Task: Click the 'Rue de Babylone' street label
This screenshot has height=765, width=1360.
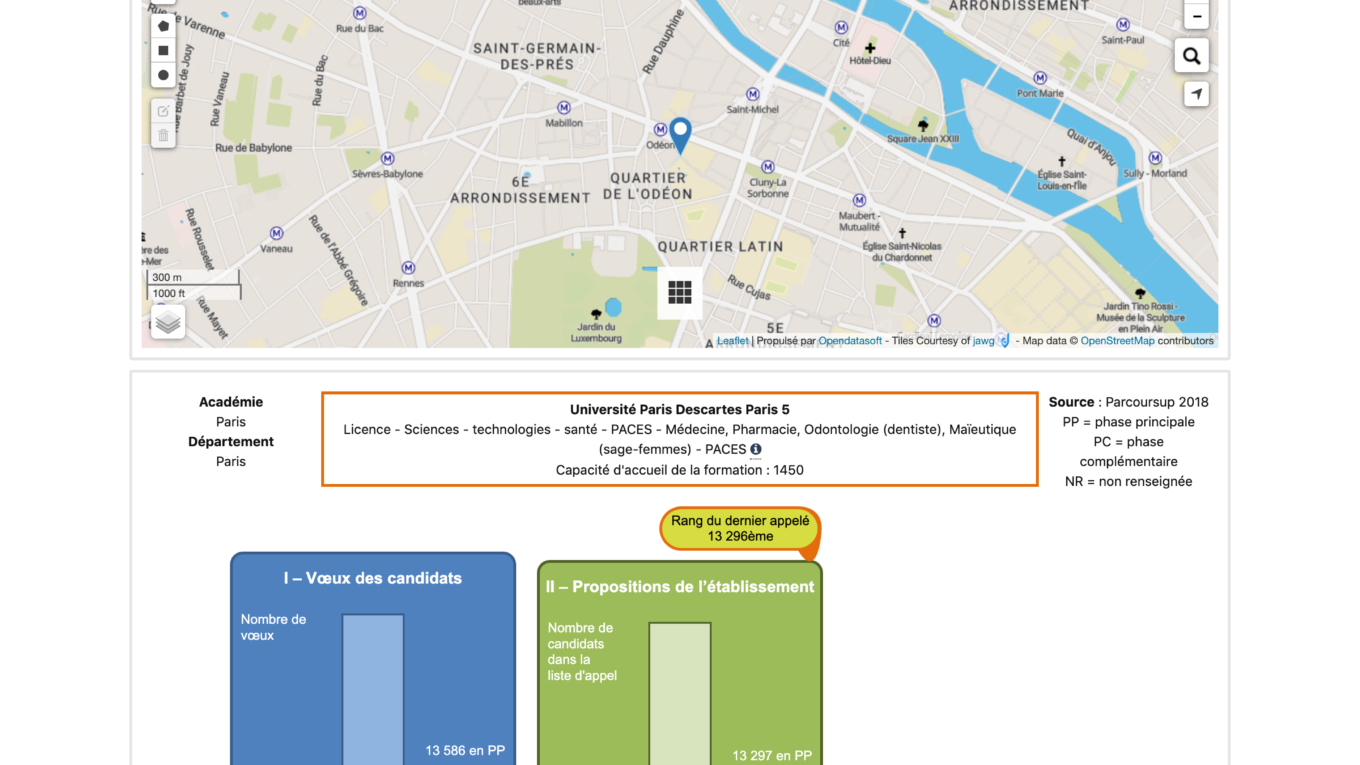Action: (254, 148)
